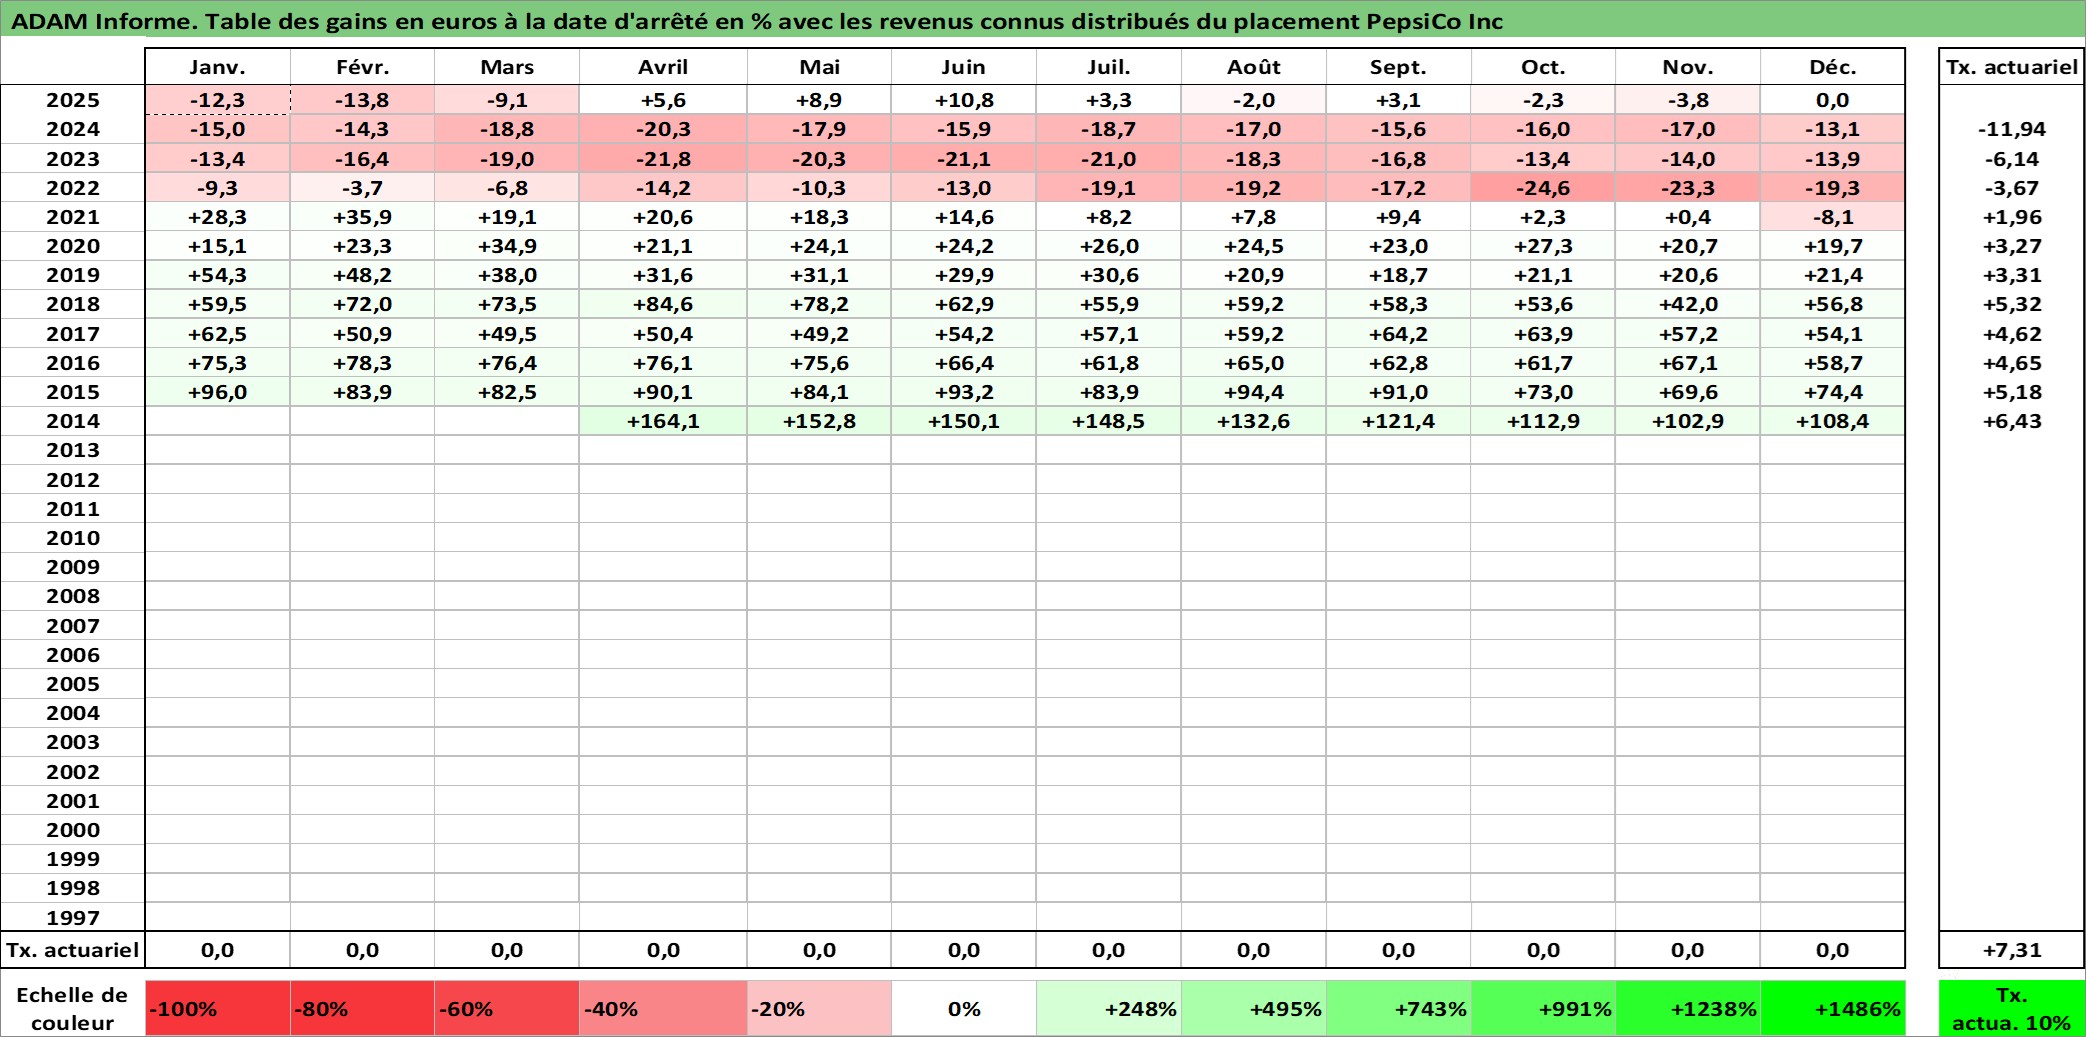Click the +152,8 cell for May 2014
Screen dimensions: 2086x1037
tap(819, 421)
